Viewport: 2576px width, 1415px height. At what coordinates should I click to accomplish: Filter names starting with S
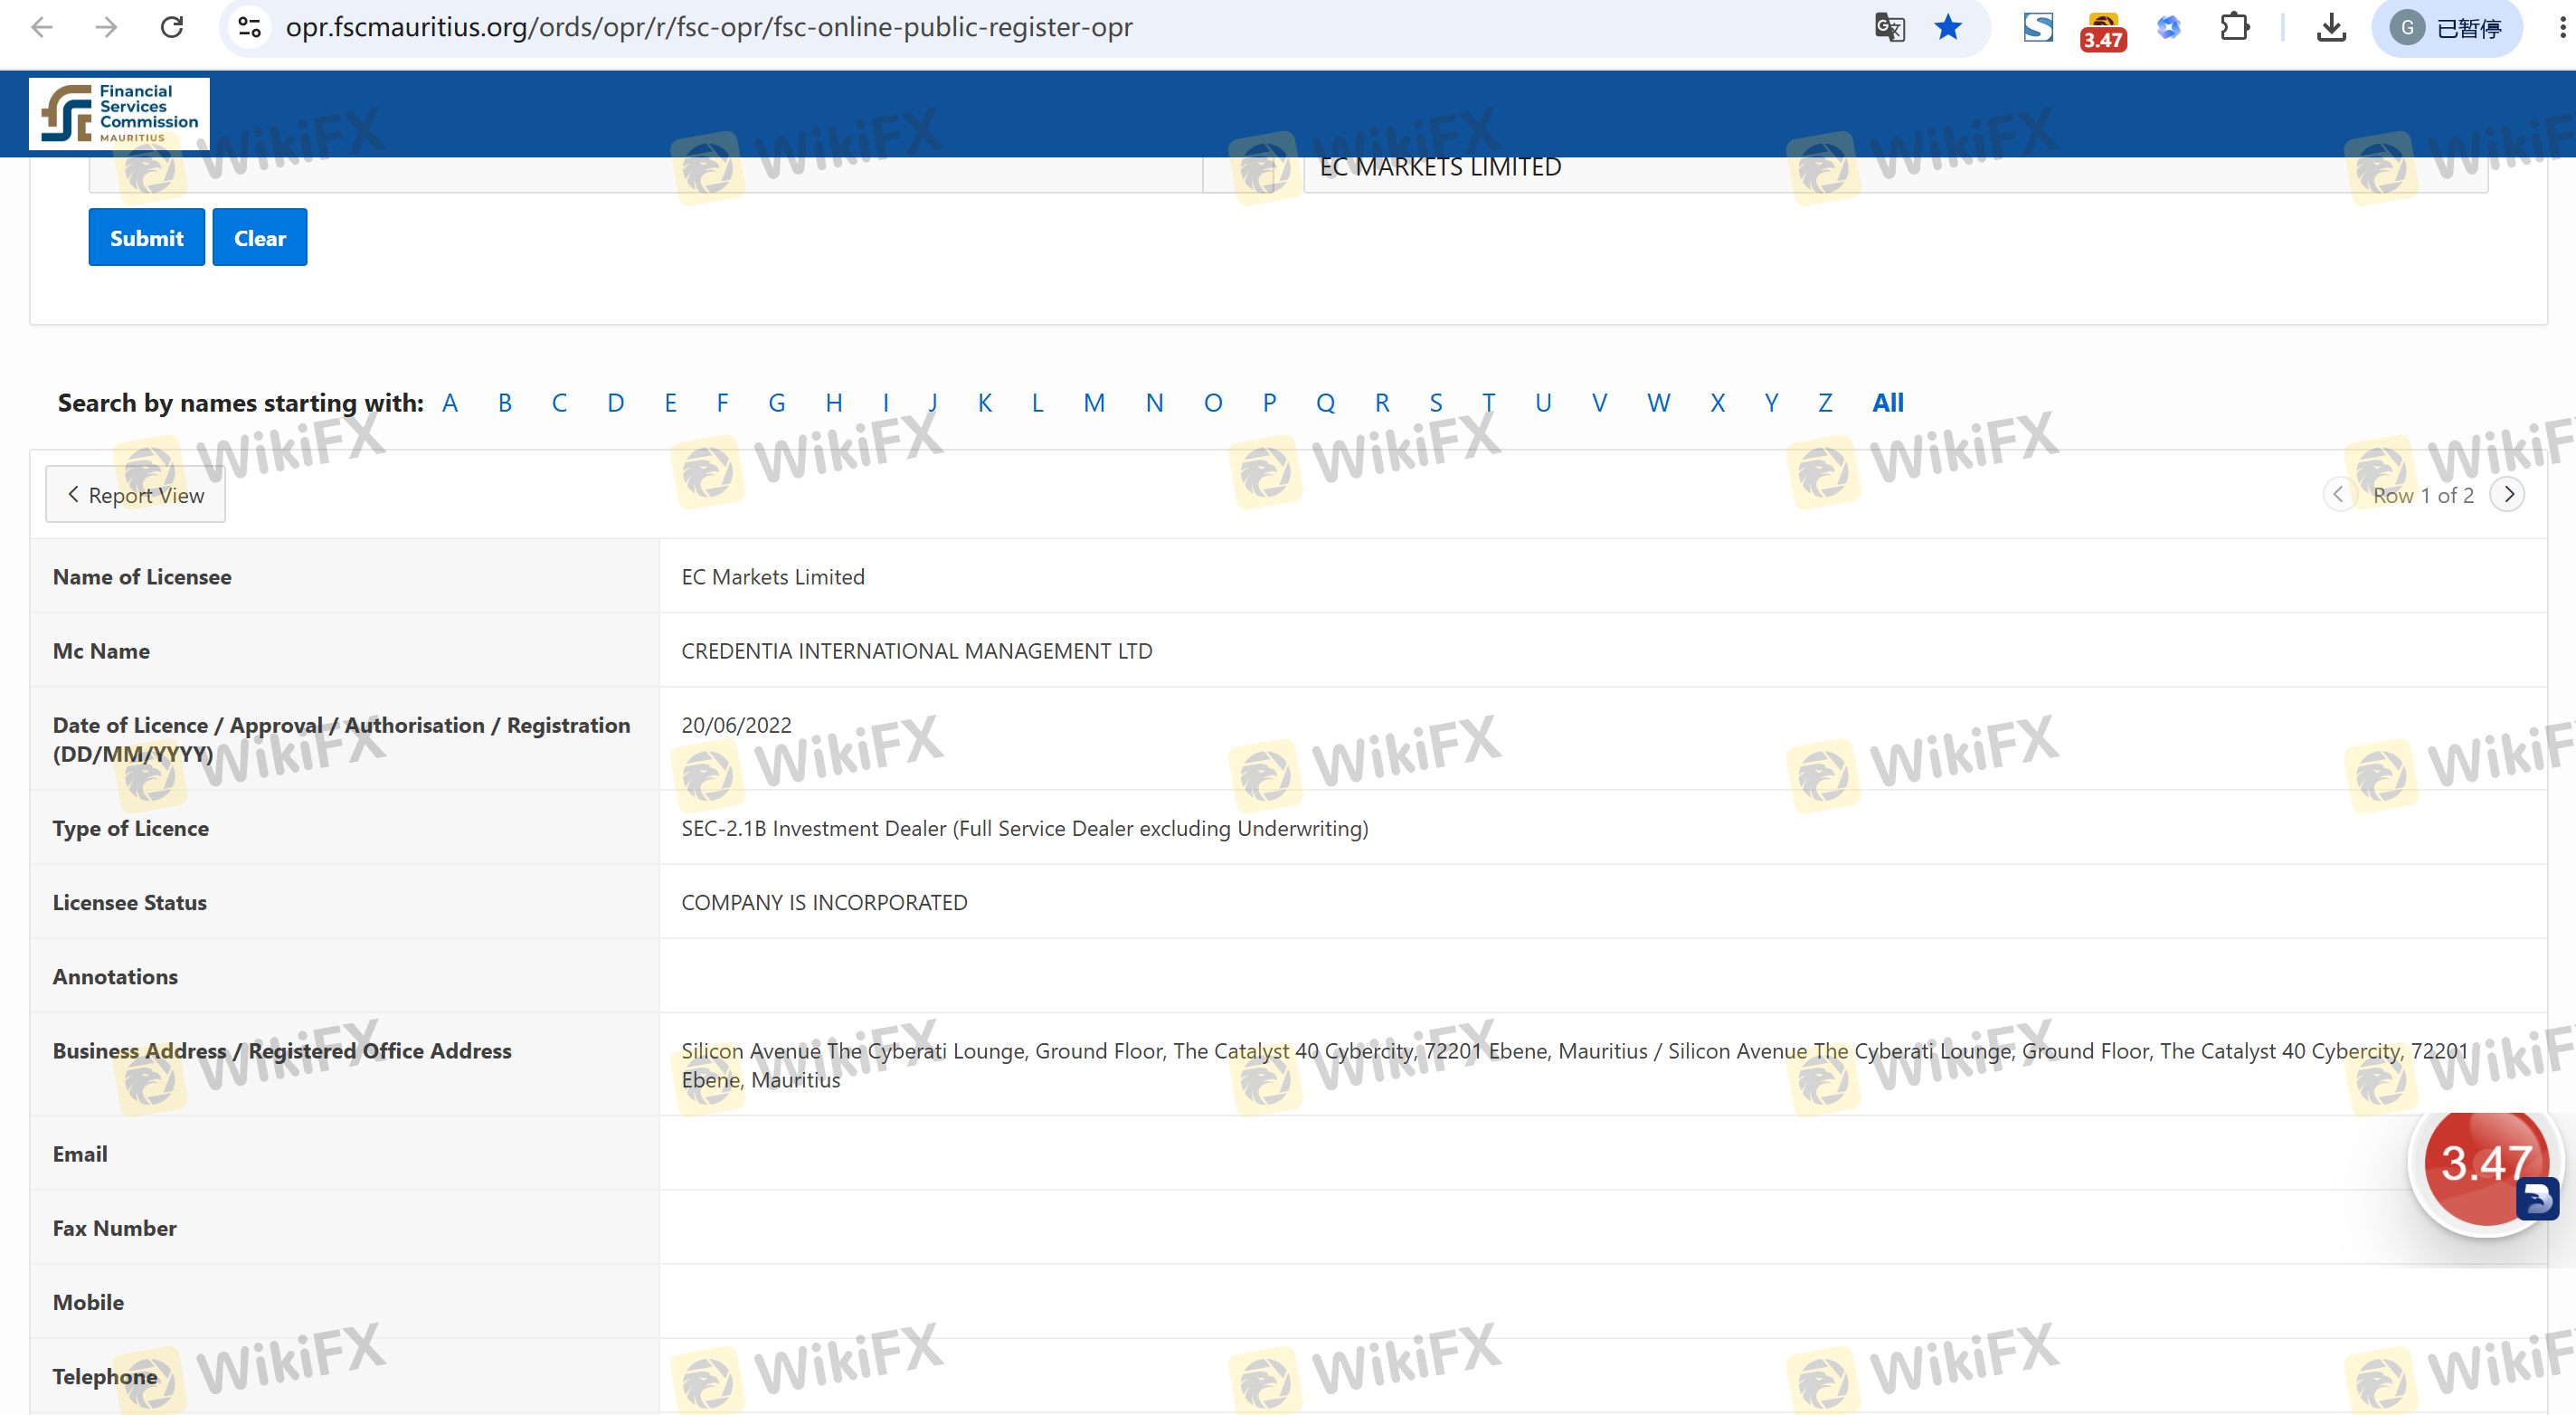click(x=1436, y=402)
